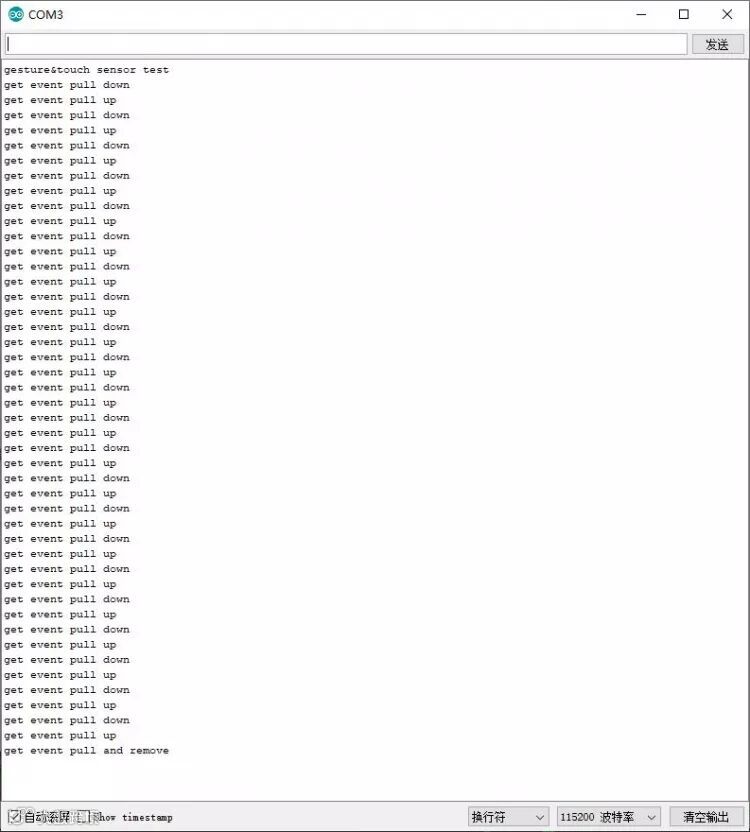Click the 'get event pull and remove' line
Screen dimensions: 750x832
87,750
